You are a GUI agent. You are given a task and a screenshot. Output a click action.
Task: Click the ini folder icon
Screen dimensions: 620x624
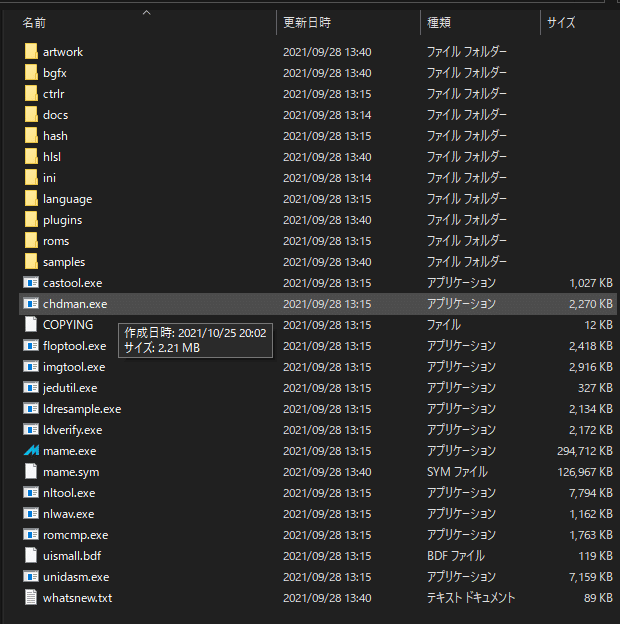pyautogui.click(x=31, y=178)
